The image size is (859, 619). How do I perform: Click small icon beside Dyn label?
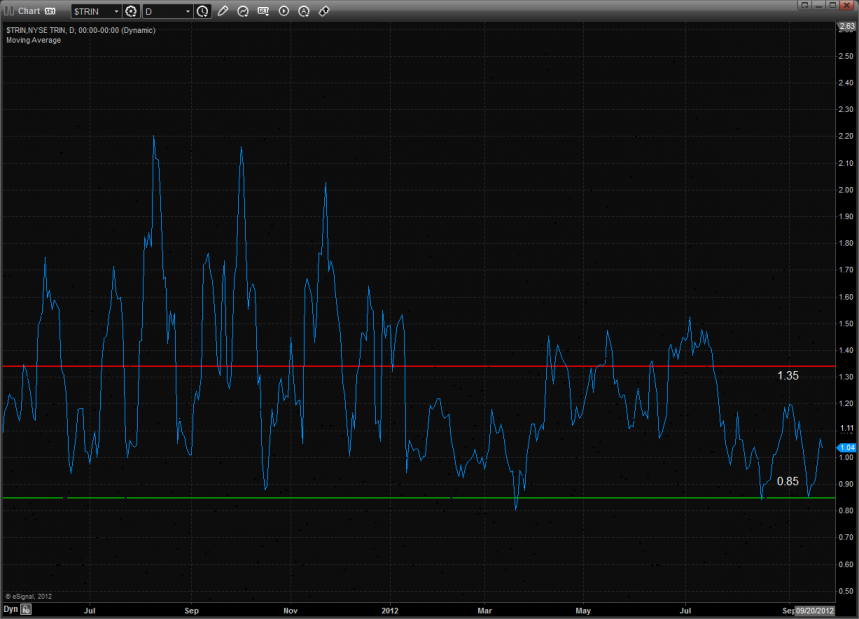(x=26, y=608)
